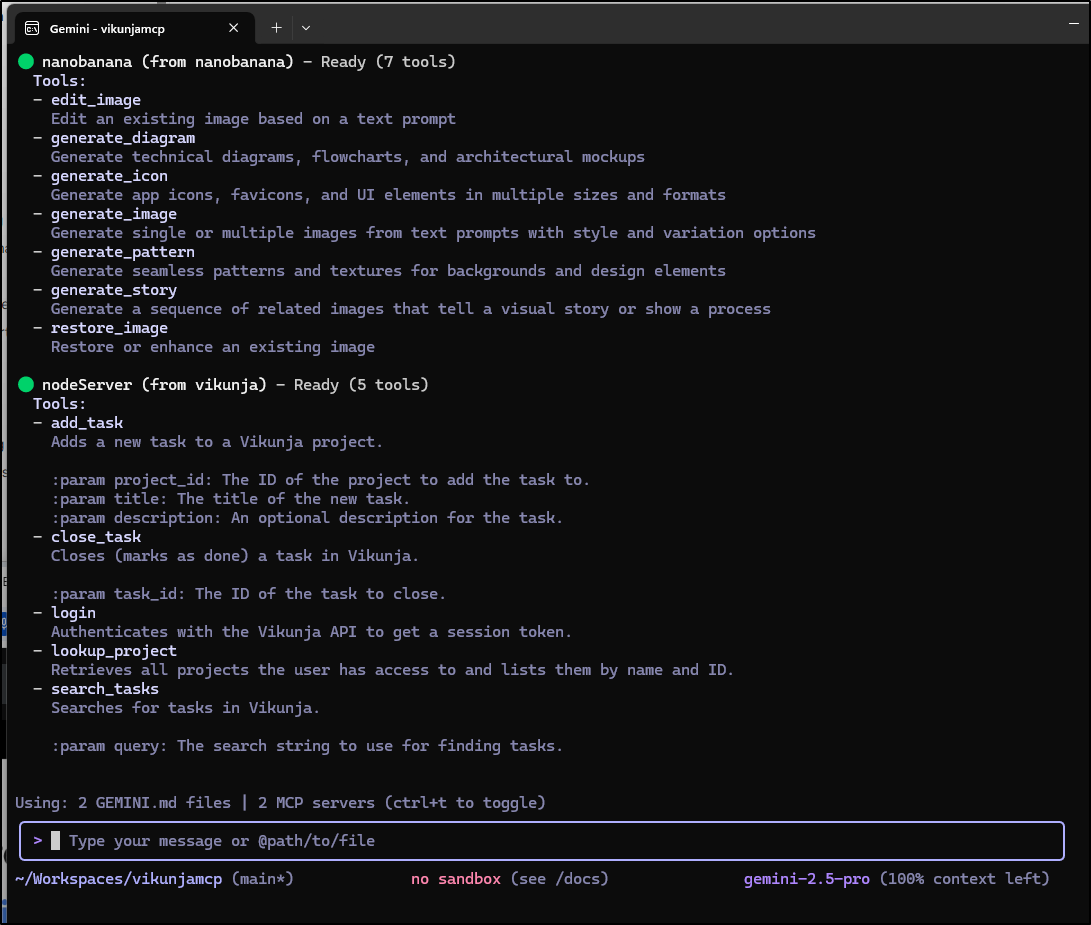
Task: Click the generate_icon tool entry
Action: point(109,176)
